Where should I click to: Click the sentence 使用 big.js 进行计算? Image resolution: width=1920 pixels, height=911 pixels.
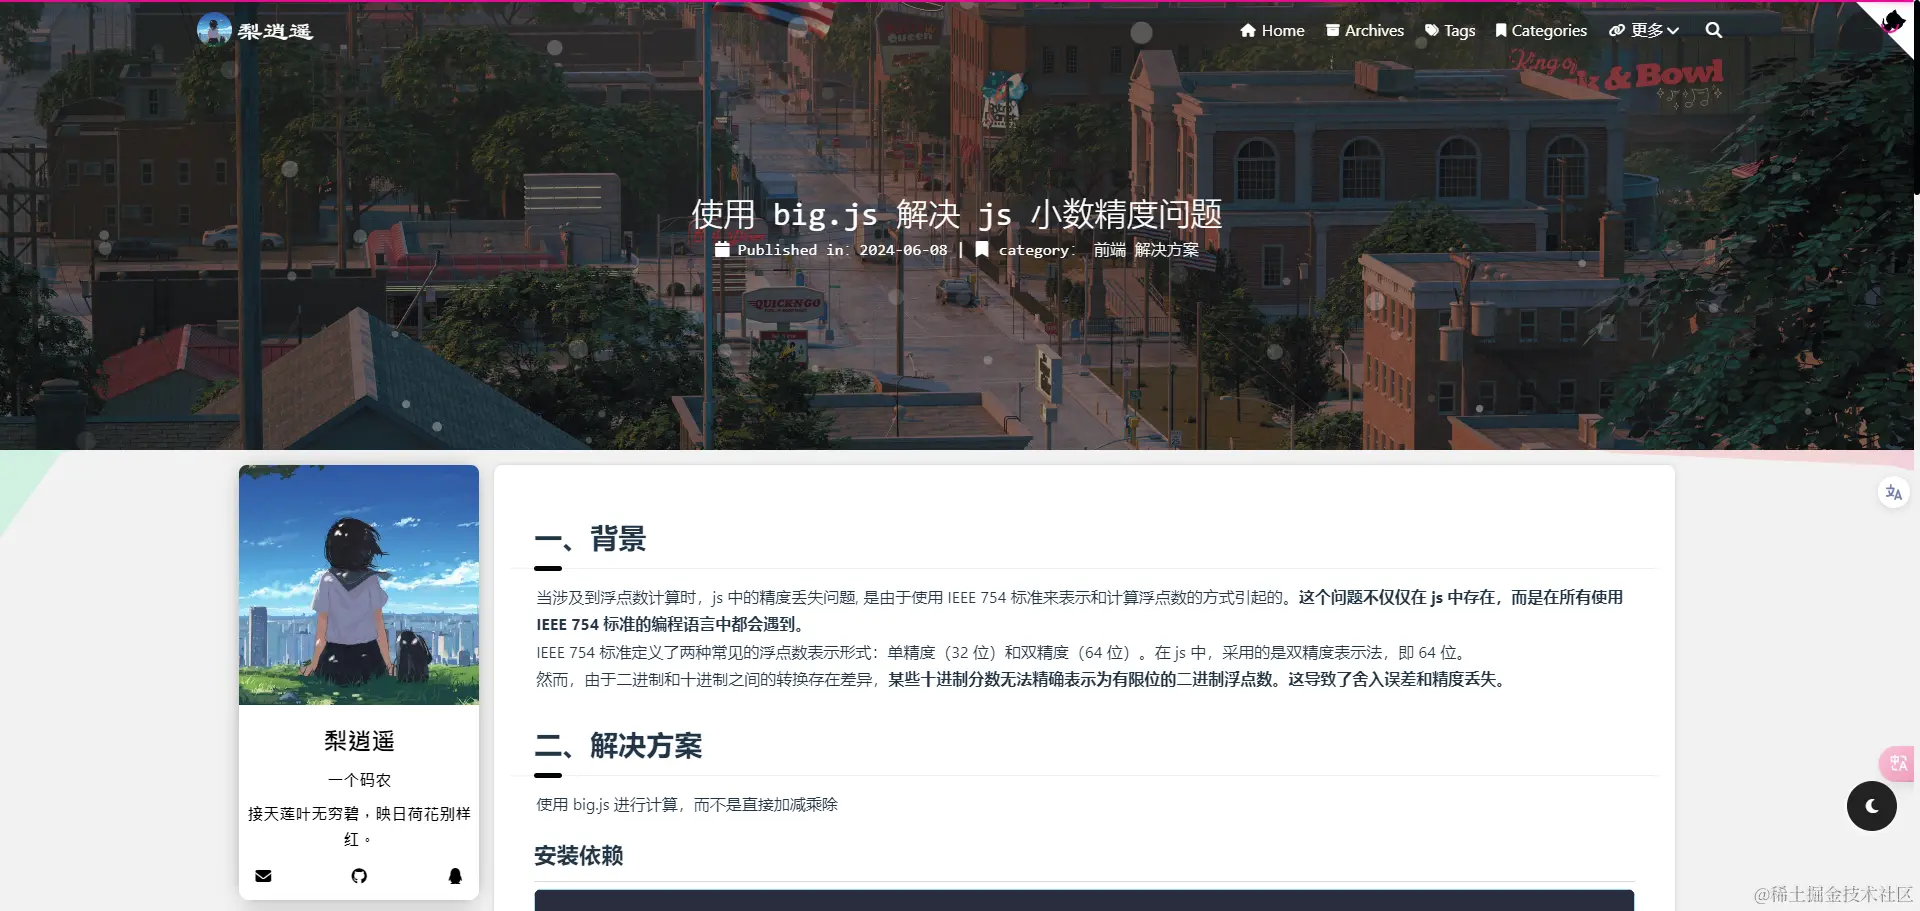pyautogui.click(x=607, y=805)
